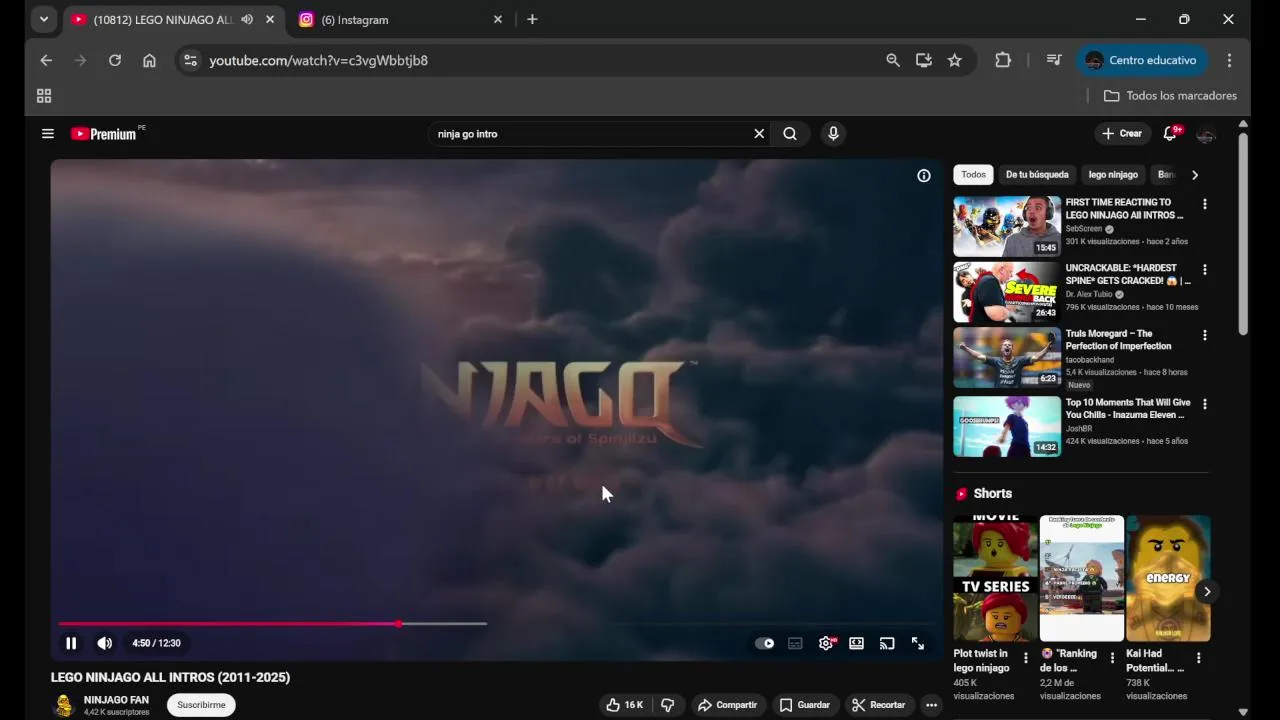Open the tab search dropdown arrow
The image size is (1280, 720).
[x=43, y=19]
